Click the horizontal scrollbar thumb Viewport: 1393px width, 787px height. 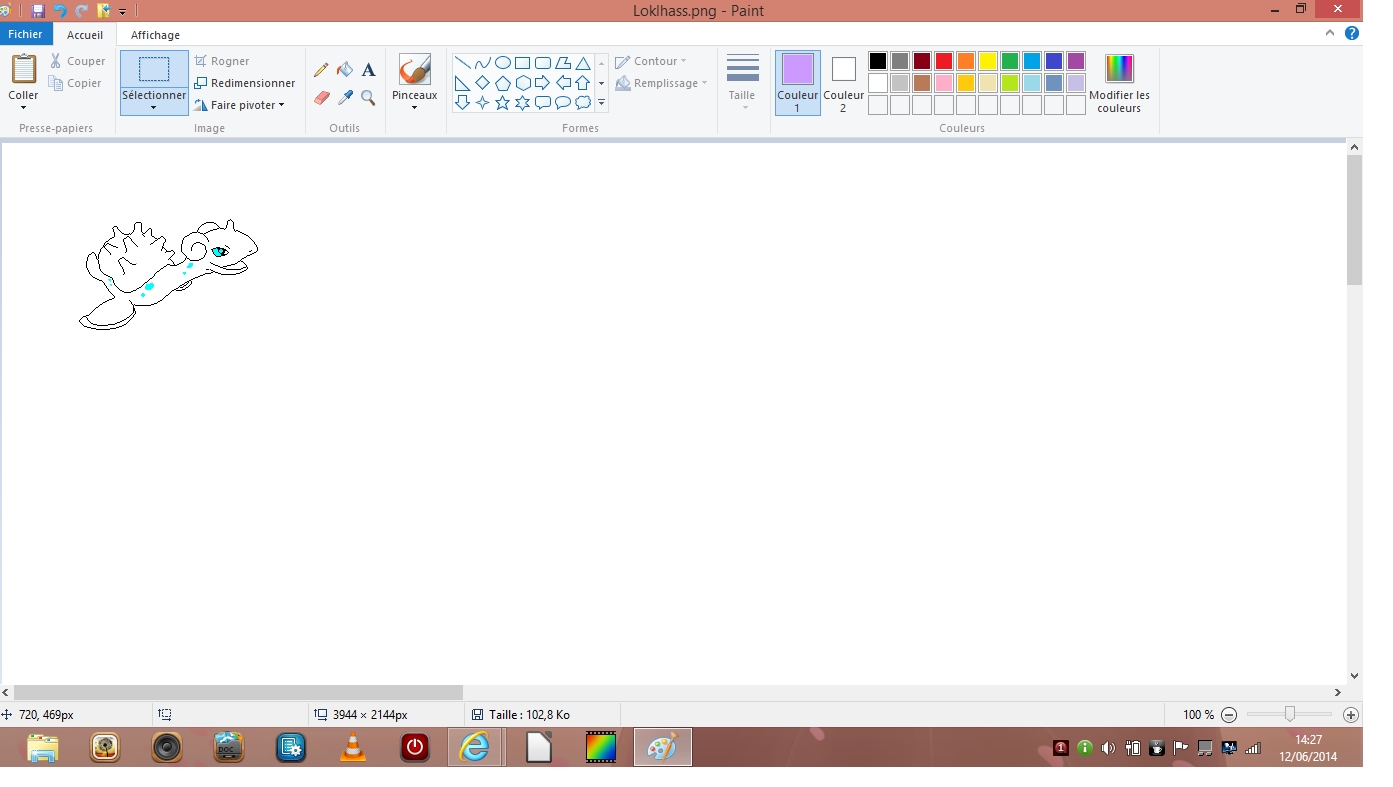click(x=238, y=692)
